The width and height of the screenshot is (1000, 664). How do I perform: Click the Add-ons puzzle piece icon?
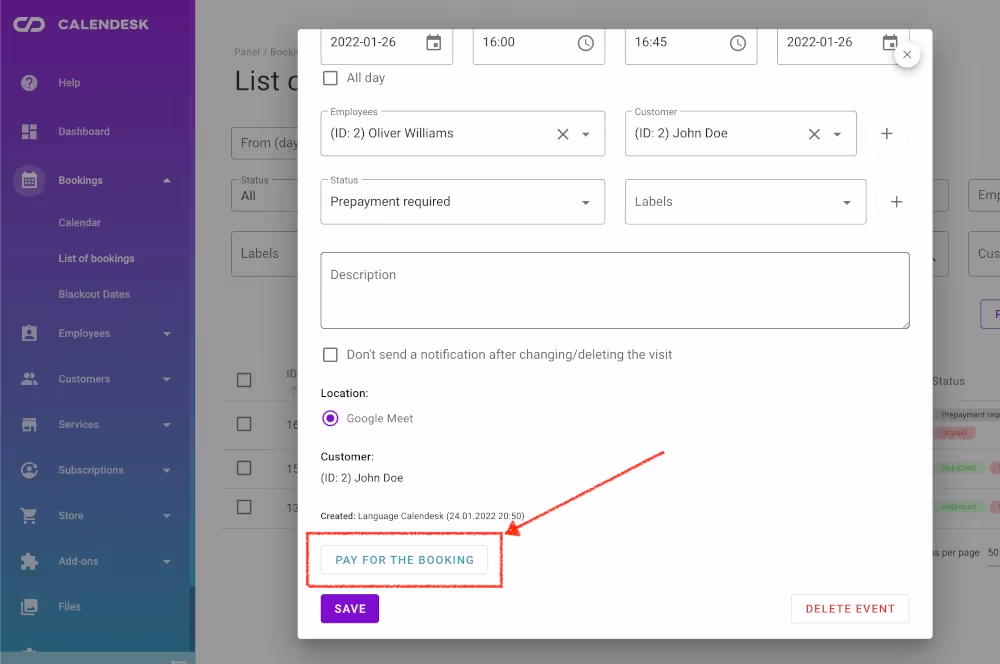tap(30, 561)
